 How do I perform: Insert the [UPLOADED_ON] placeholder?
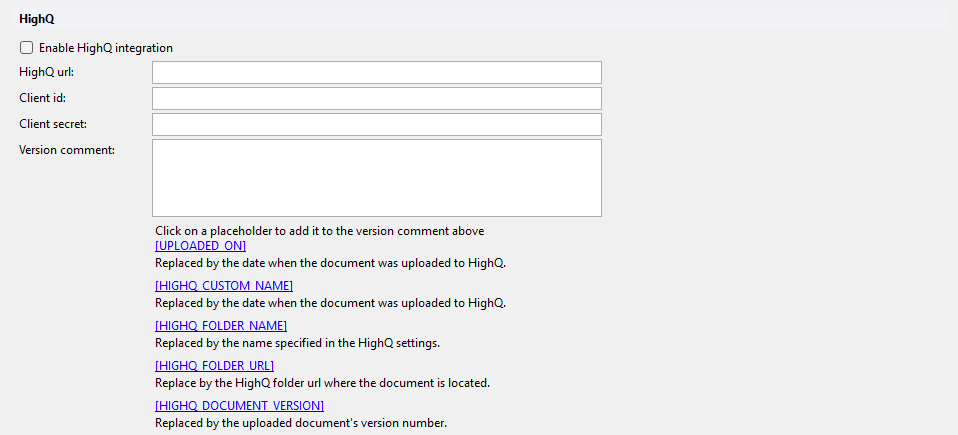tap(200, 246)
